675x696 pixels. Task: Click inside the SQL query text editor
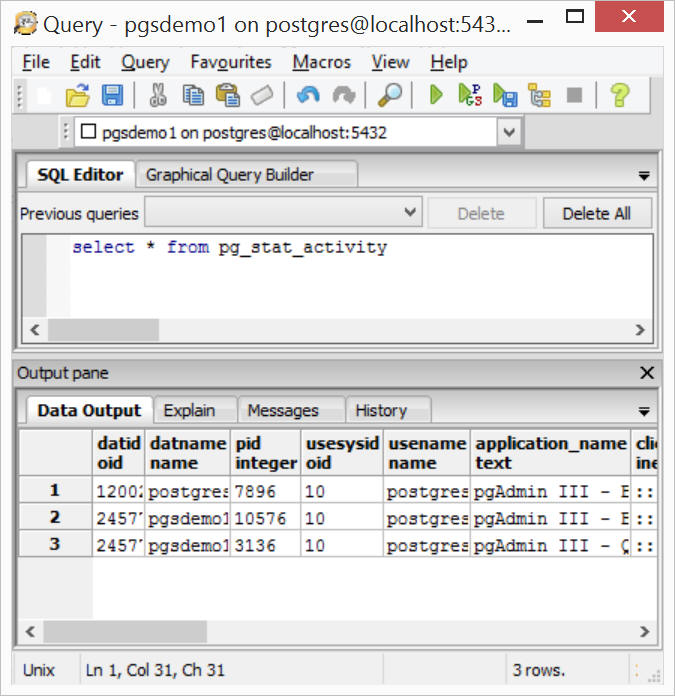(x=361, y=277)
